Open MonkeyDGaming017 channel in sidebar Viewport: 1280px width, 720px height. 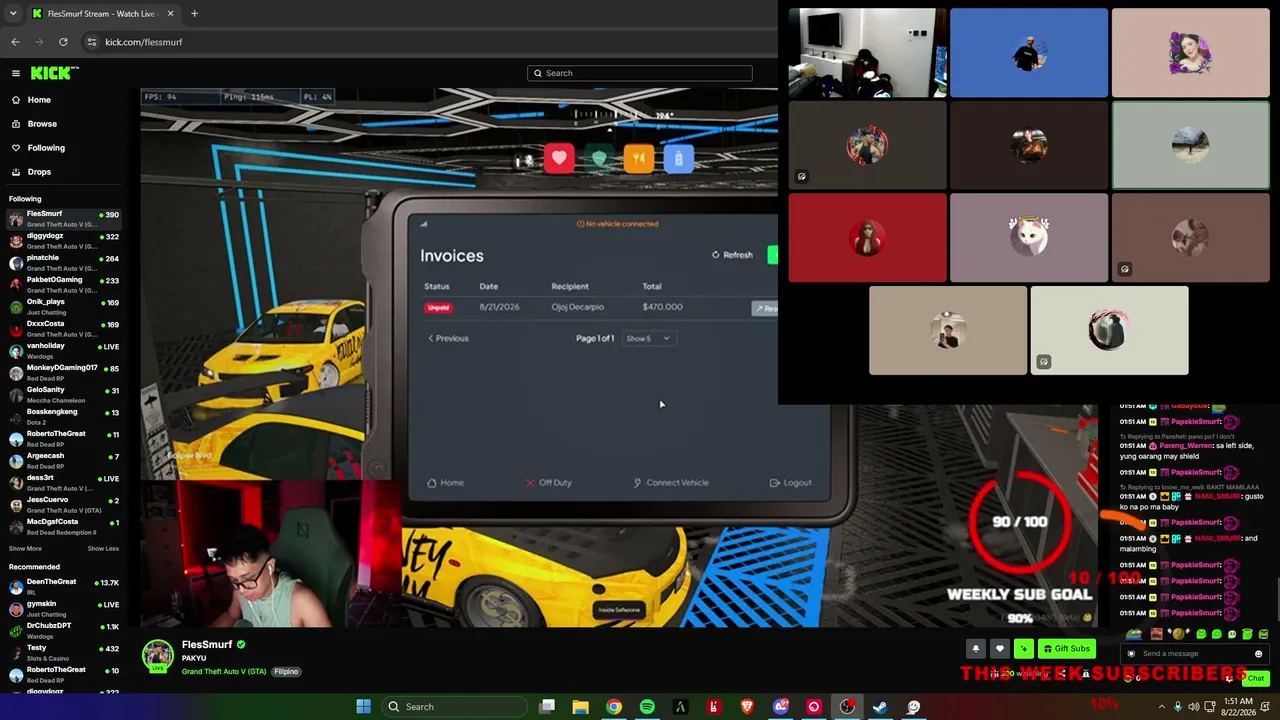click(x=62, y=372)
